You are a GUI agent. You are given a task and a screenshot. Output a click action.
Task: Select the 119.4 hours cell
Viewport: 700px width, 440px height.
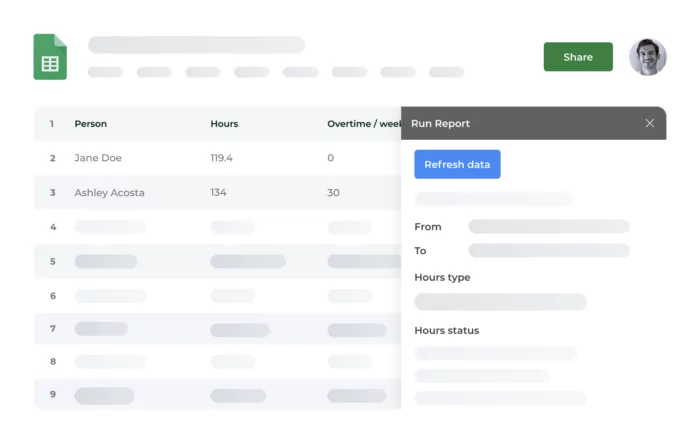[221, 158]
